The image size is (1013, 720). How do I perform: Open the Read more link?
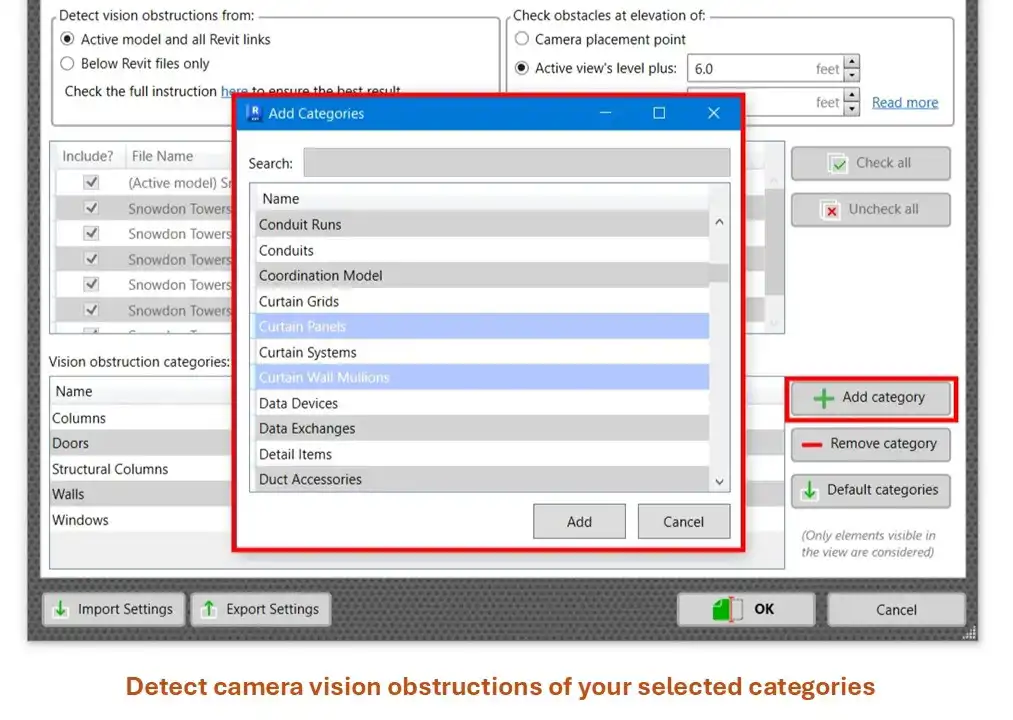pyautogui.click(x=904, y=103)
